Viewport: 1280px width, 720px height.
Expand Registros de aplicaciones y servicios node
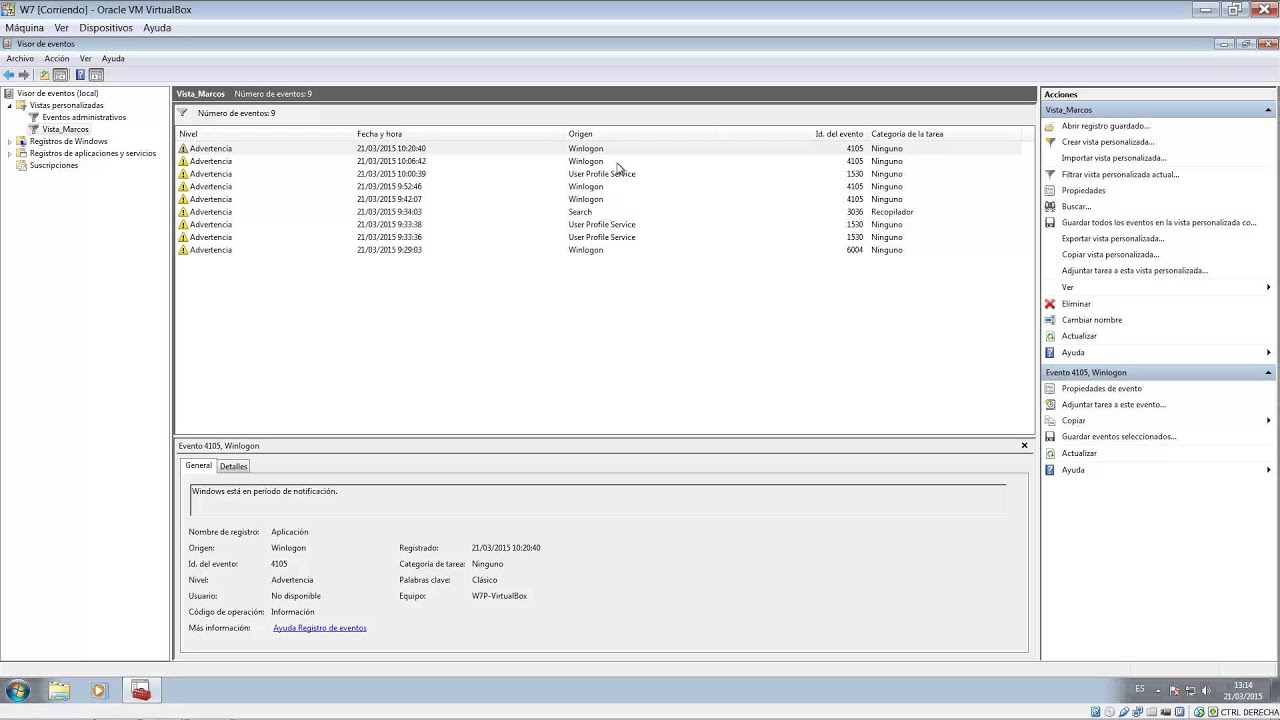(10, 153)
